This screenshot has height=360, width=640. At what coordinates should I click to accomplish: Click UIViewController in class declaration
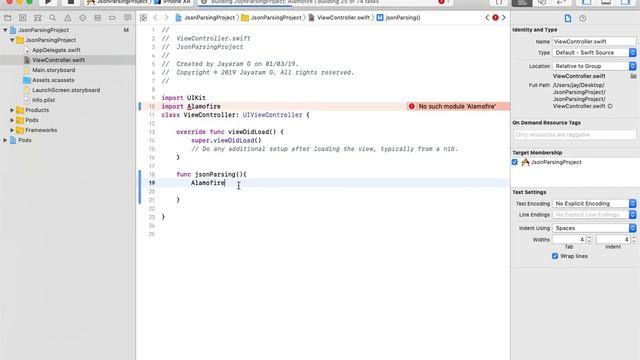click(x=272, y=115)
